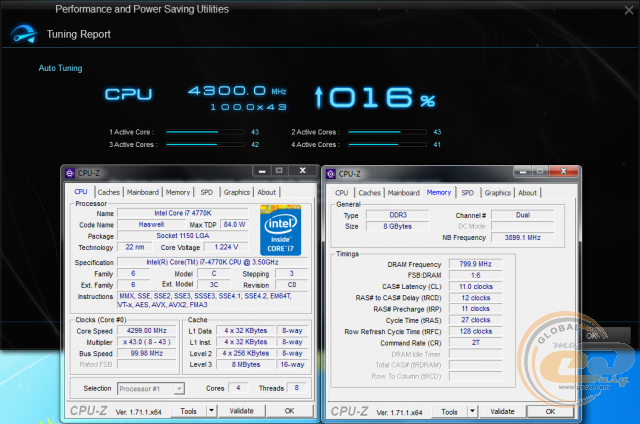Click the 3 Active Cores ratio bar
Screen dimensions: 640x424
tap(205, 144)
